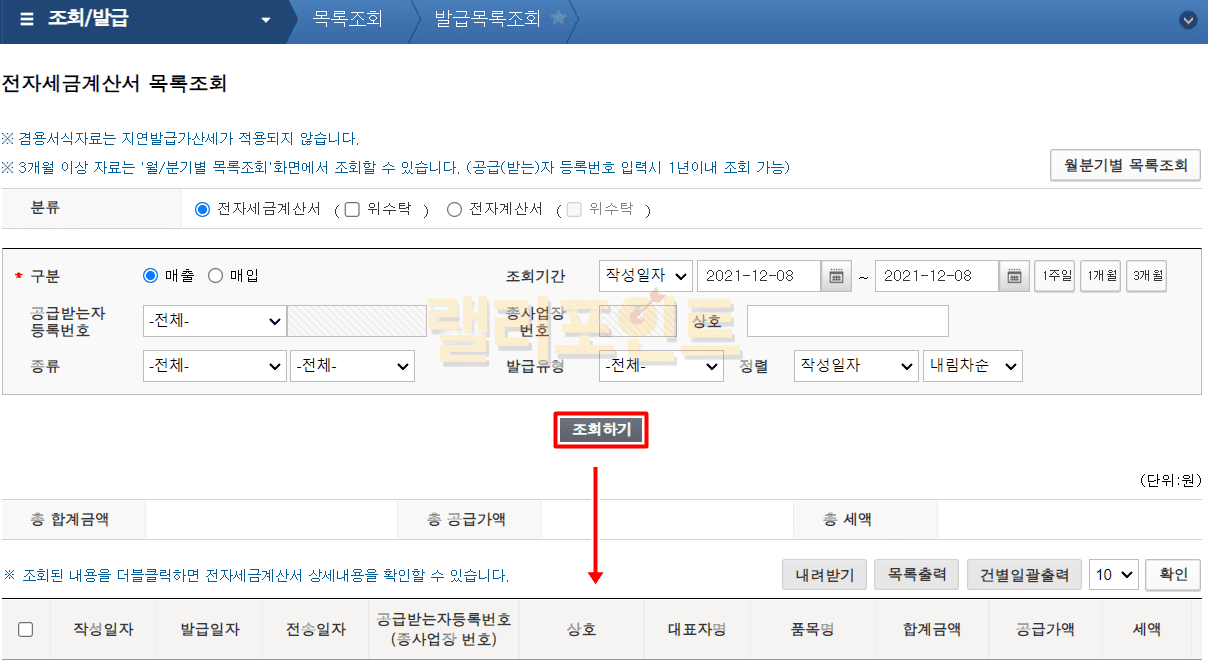The width and height of the screenshot is (1208, 662).
Task: Open the end date calendar picker icon
Action: [x=1014, y=276]
